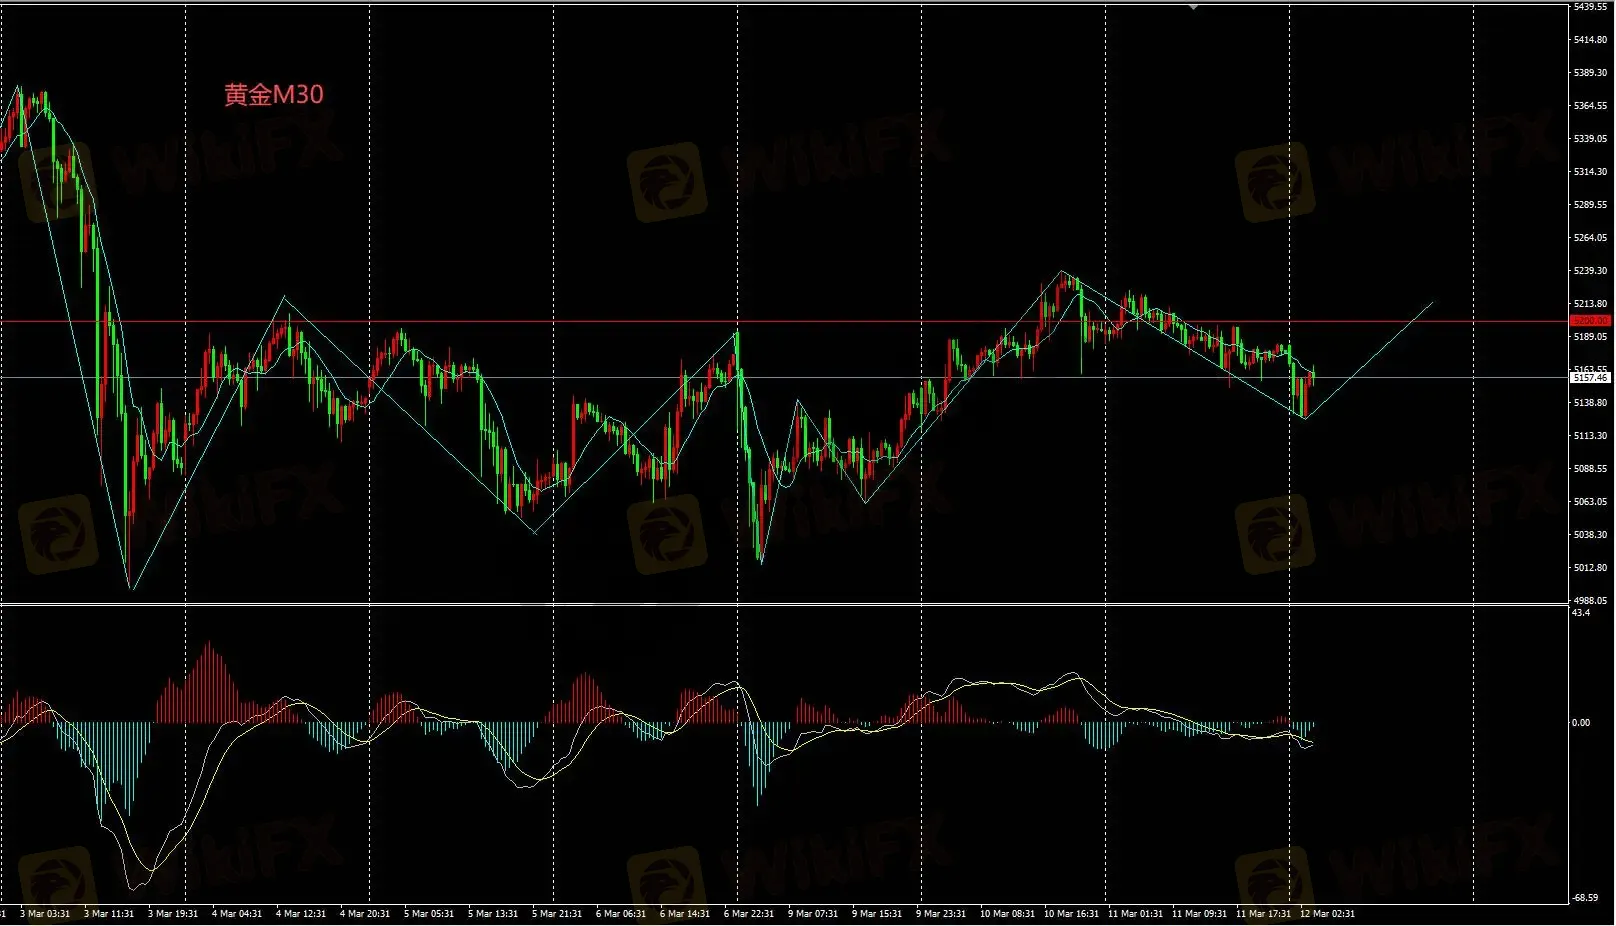
Task: Click the chart shift triangle marker at top
Action: pyautogui.click(x=1193, y=6)
